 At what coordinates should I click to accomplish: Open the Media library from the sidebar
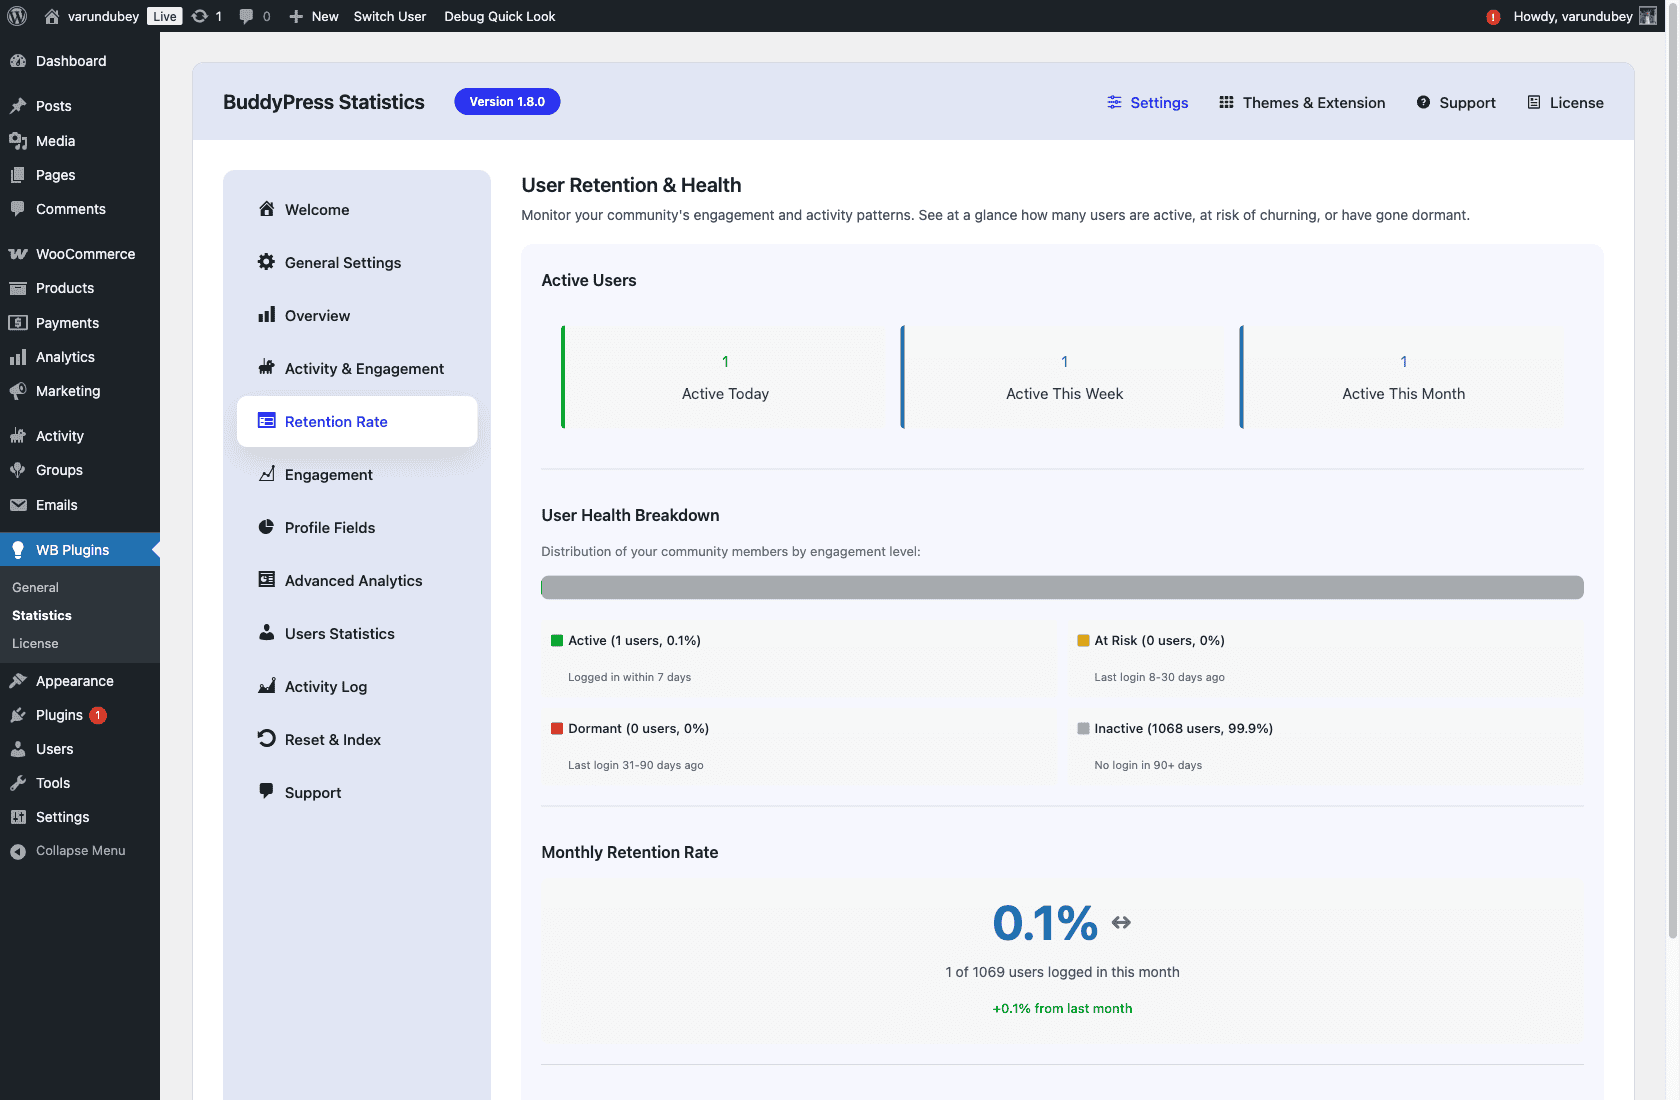click(54, 141)
